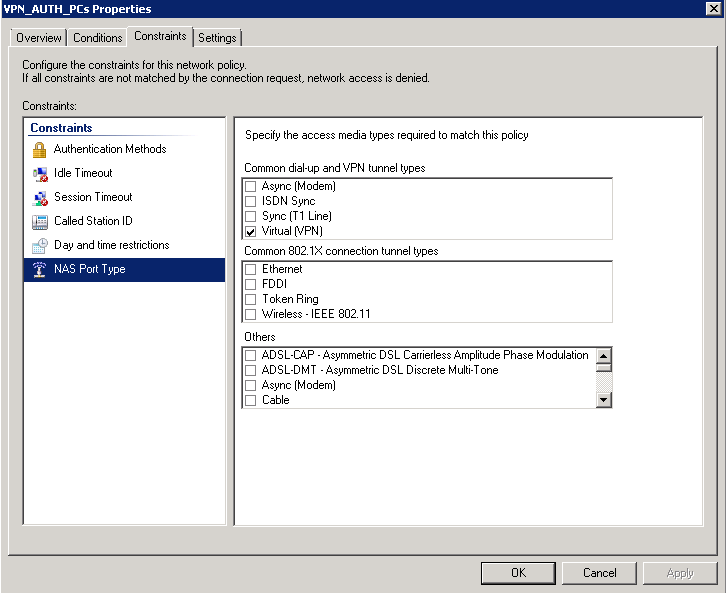Click the NAS Port Type antenna icon
The image size is (726, 593).
[x=40, y=270]
